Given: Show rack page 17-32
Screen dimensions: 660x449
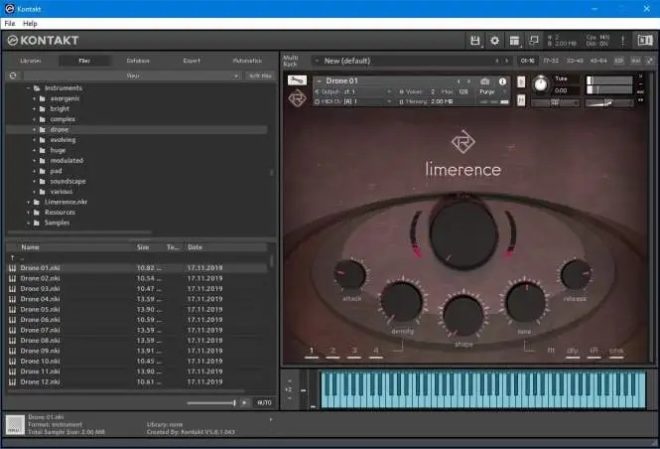Looking at the screenshot, I should (551, 61).
